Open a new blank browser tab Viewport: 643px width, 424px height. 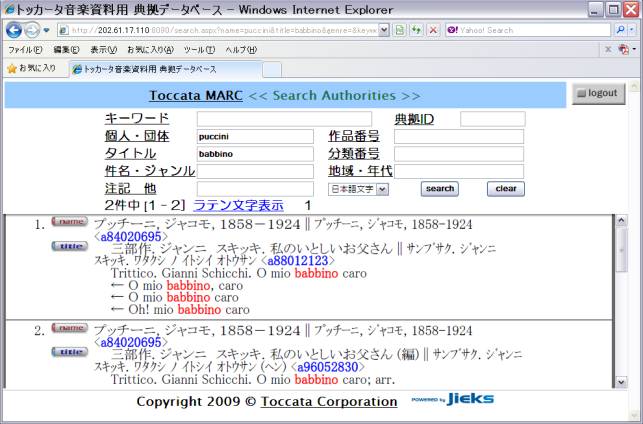pyautogui.click(x=272, y=70)
